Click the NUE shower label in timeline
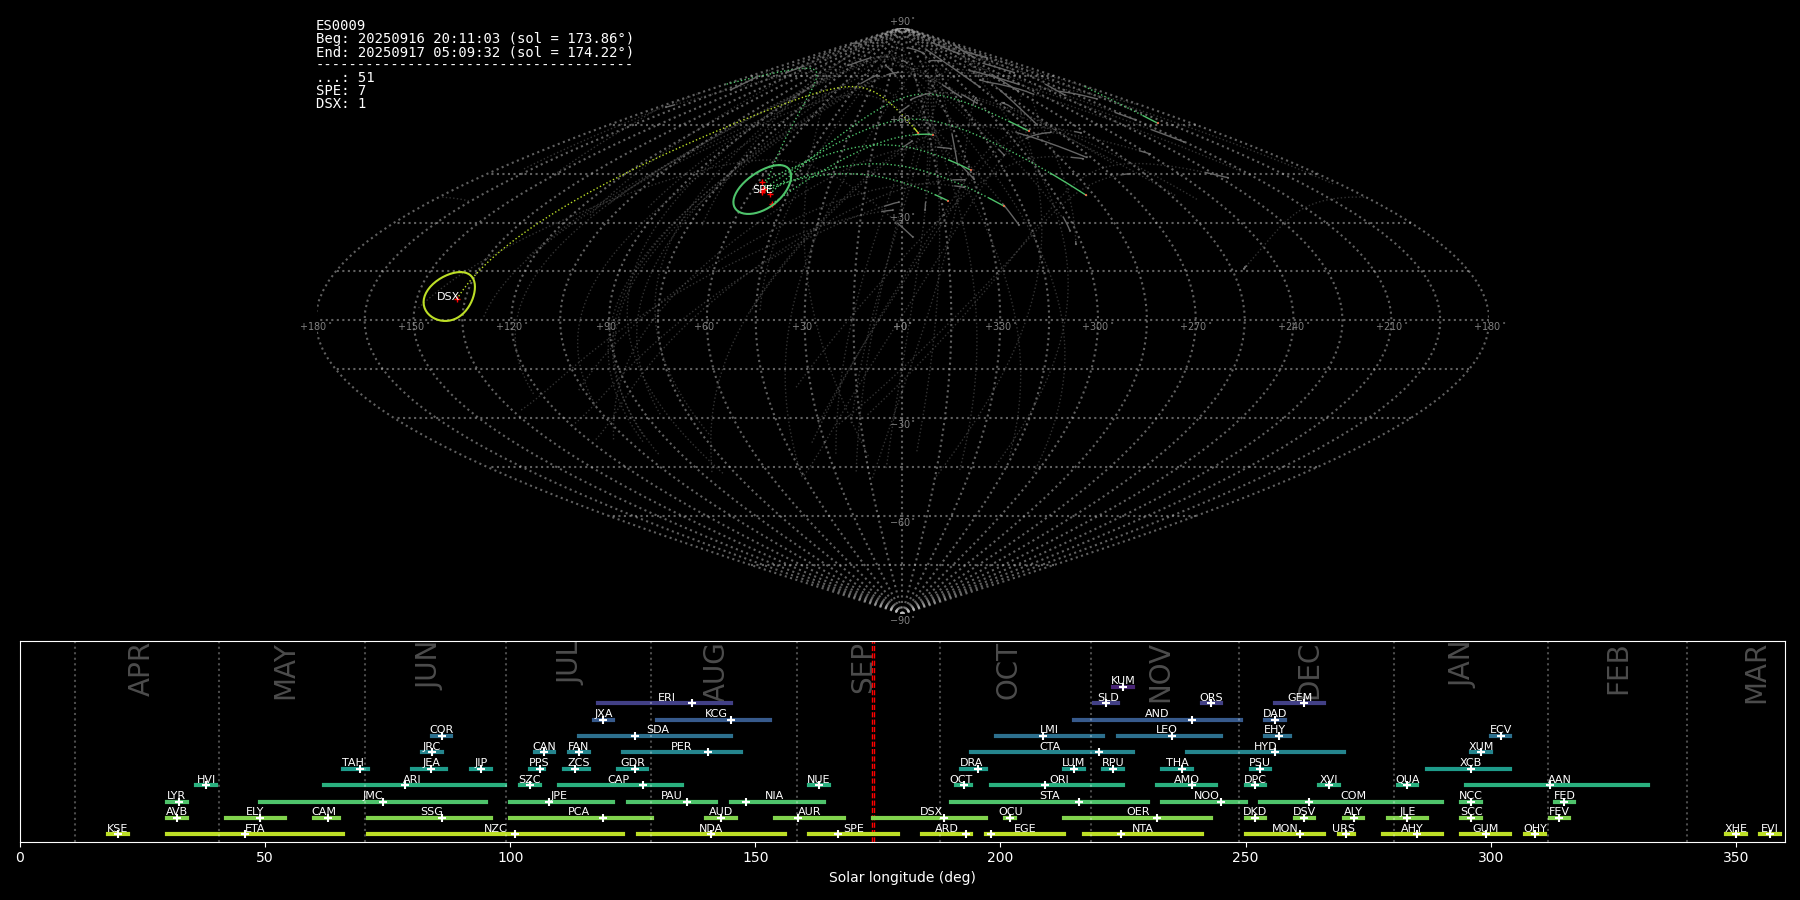1800x900 pixels. (818, 780)
